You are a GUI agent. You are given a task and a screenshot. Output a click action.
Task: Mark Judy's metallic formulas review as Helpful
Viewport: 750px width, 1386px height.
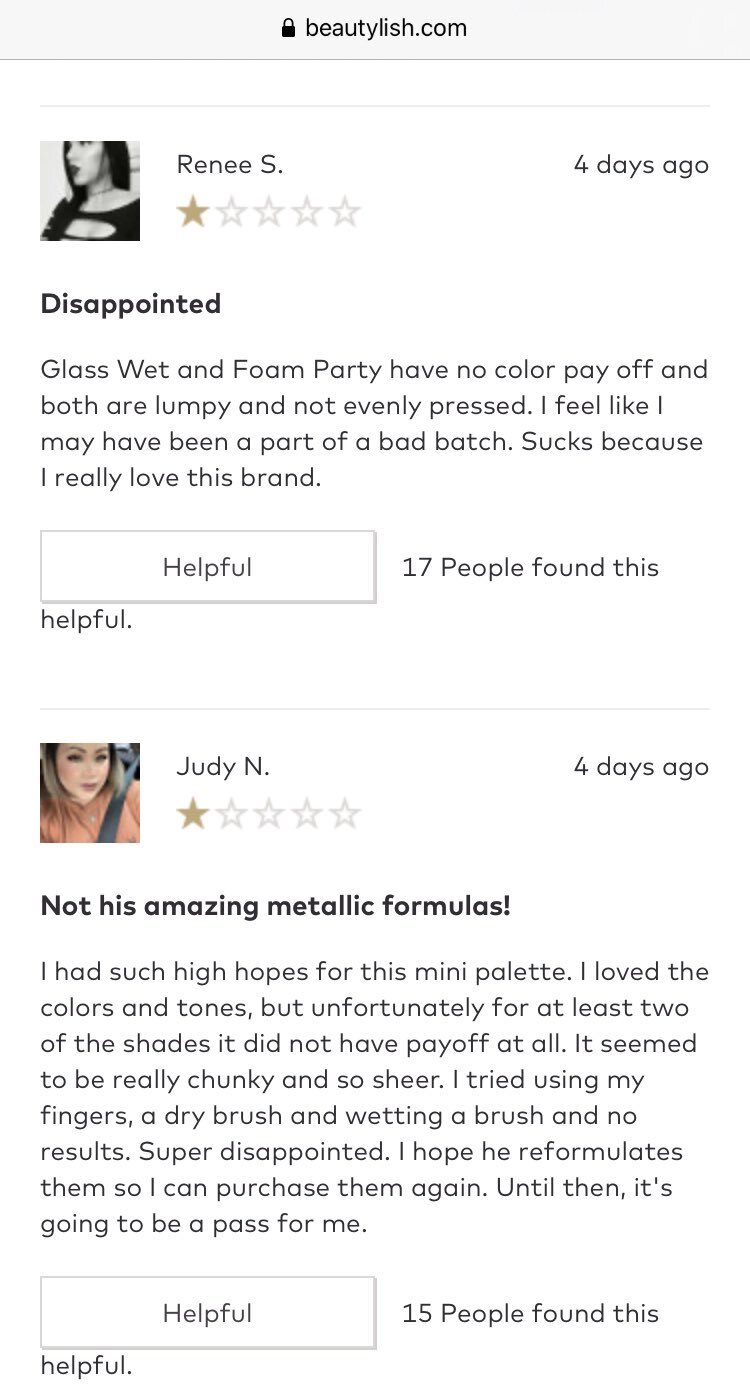[208, 1313]
